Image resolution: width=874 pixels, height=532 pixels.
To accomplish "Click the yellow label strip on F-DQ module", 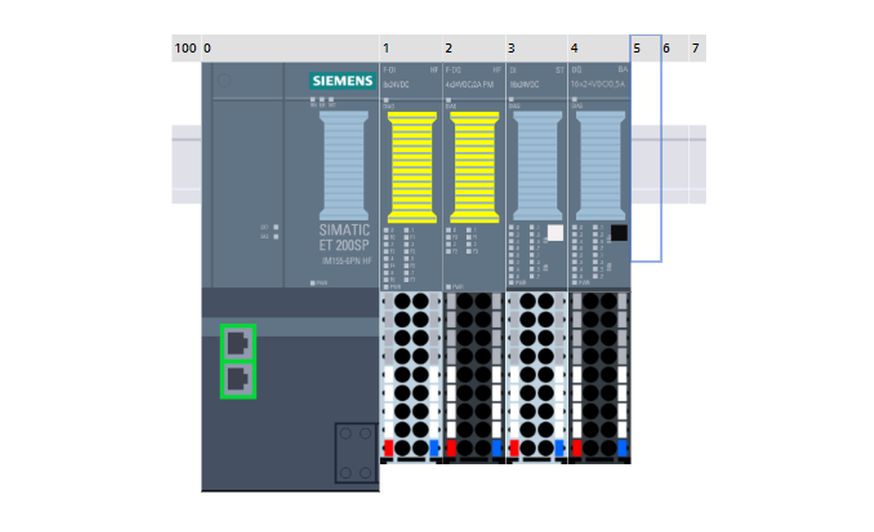I will (x=474, y=167).
